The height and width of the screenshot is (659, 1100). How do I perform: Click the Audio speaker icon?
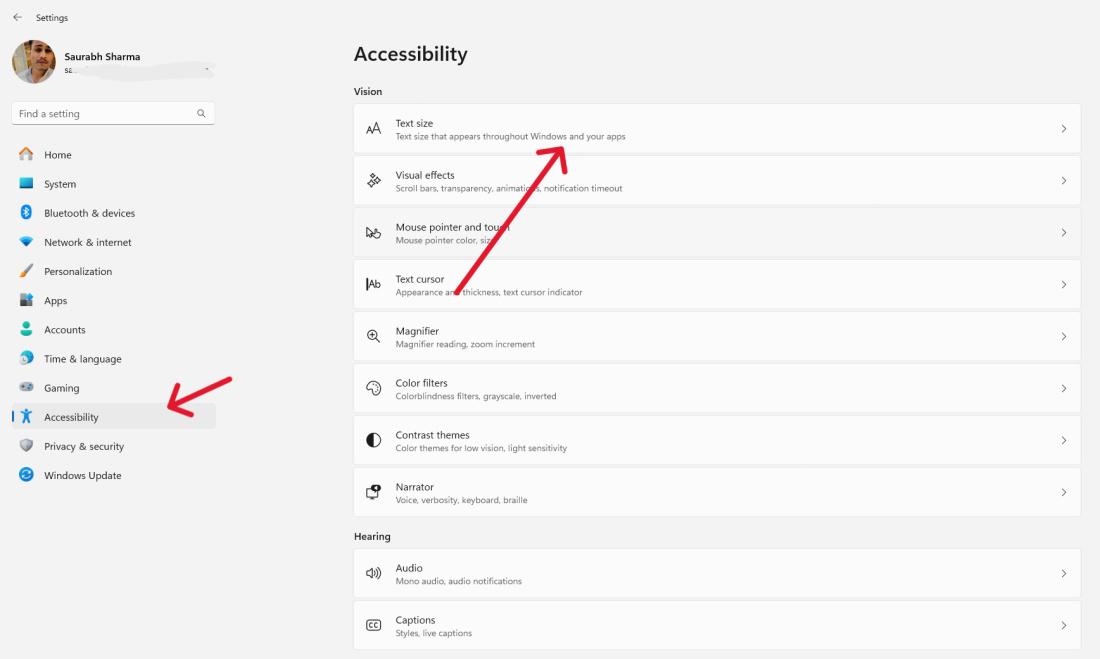374,573
